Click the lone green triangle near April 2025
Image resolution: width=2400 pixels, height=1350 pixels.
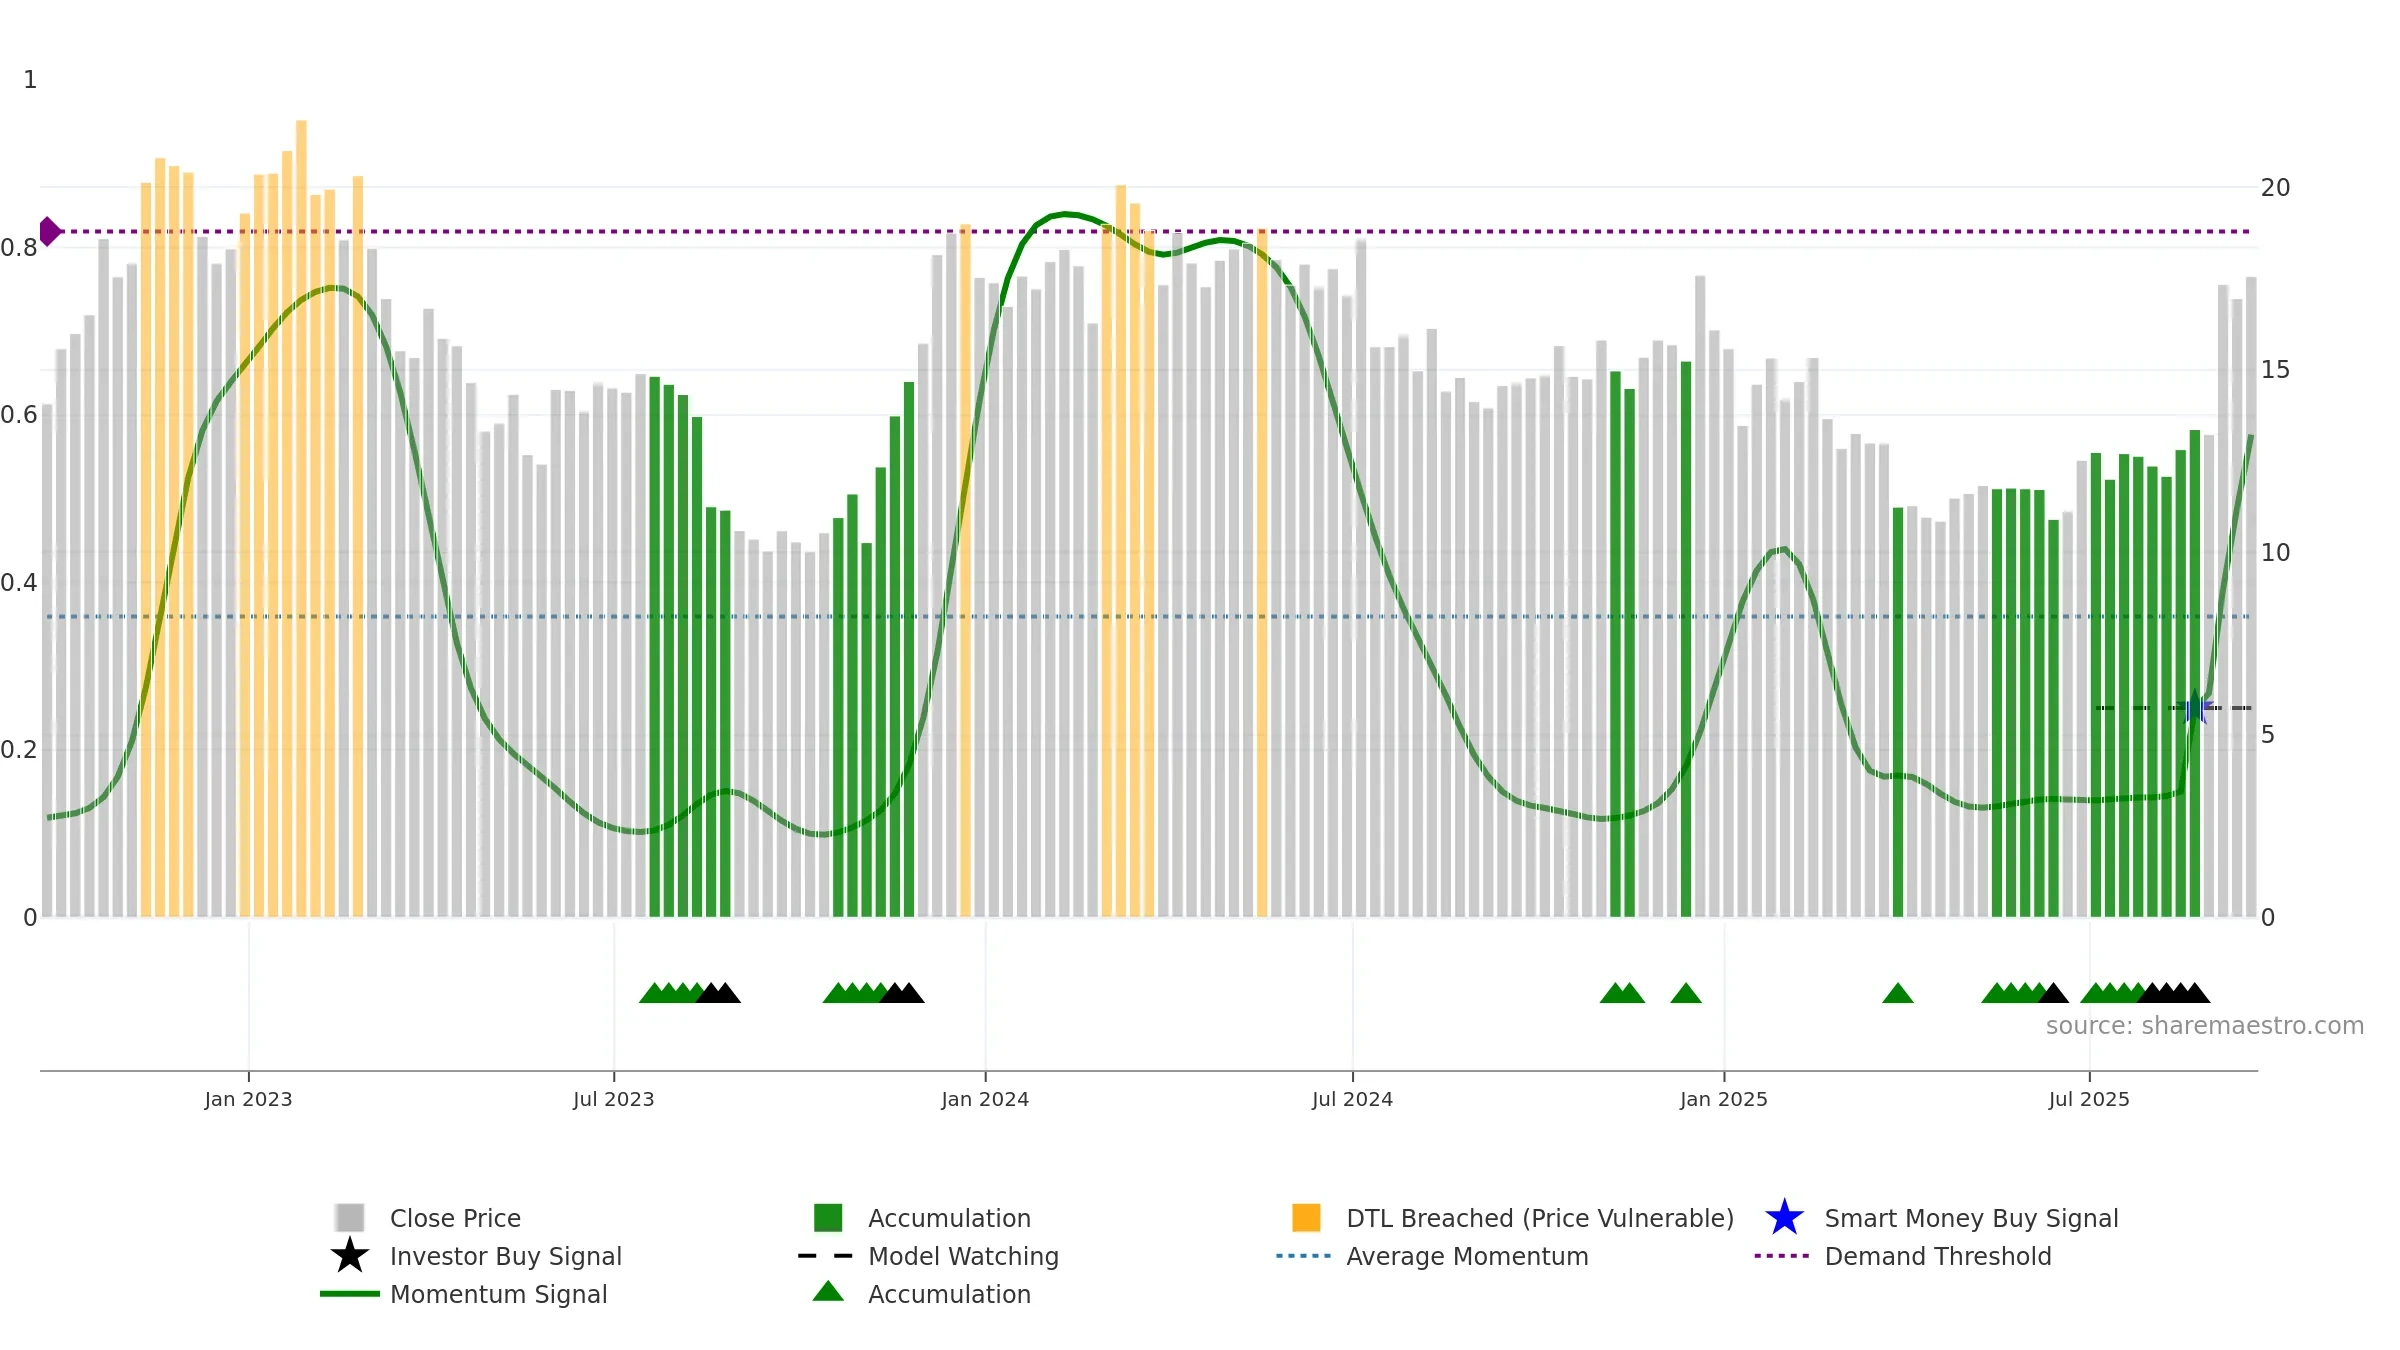click(x=1897, y=993)
